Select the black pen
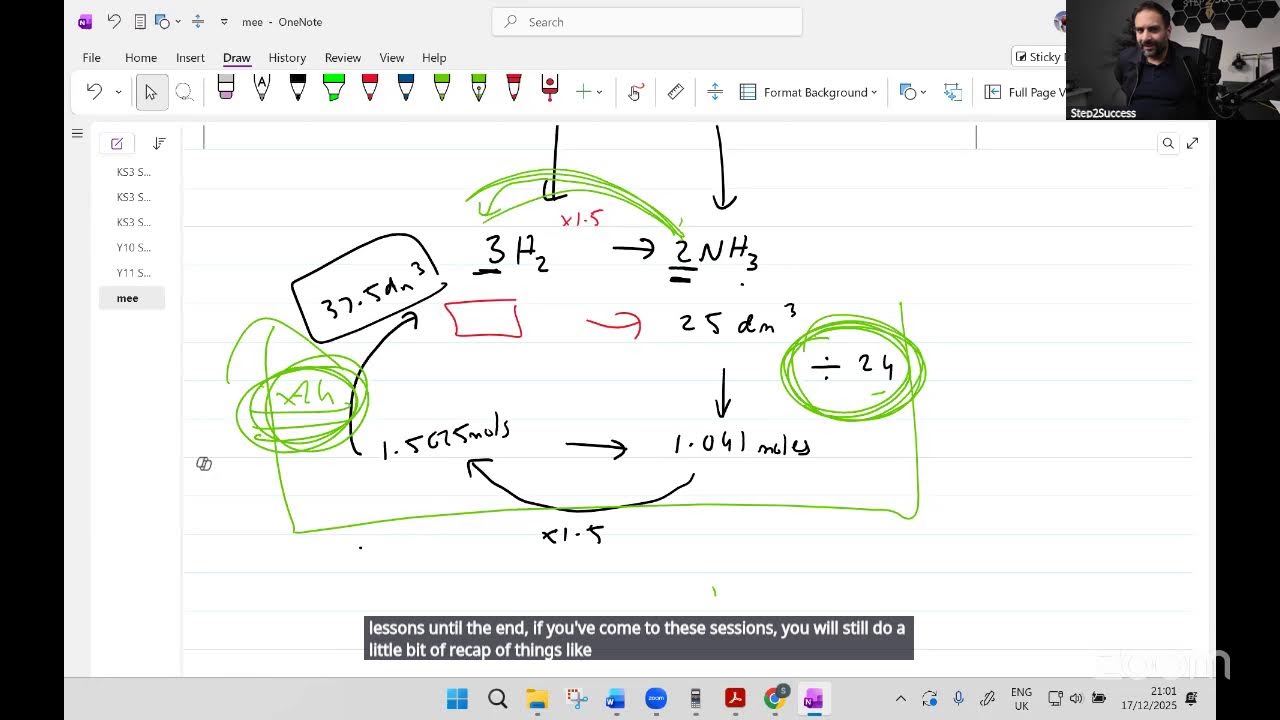Screen dimensions: 1280x720 tap(298, 88)
